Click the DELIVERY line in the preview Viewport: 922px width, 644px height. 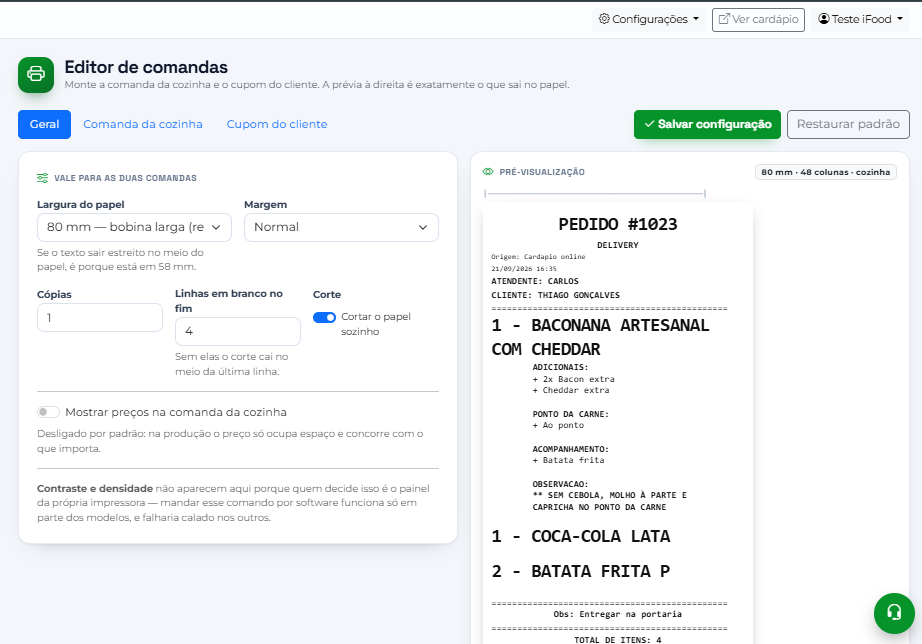click(x=617, y=245)
